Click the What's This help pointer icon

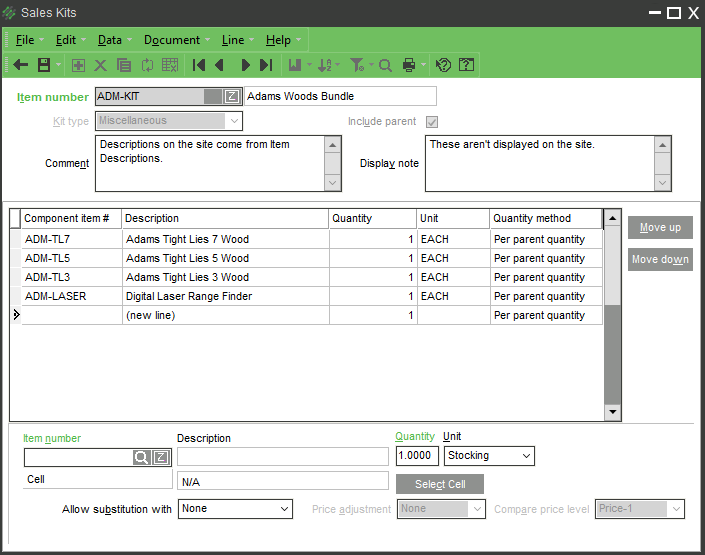point(443,65)
